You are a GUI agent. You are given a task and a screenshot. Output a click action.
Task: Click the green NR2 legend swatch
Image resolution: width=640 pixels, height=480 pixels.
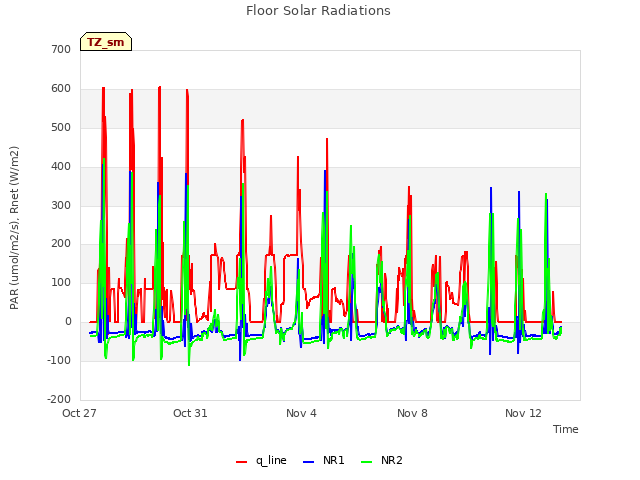tap(367, 462)
